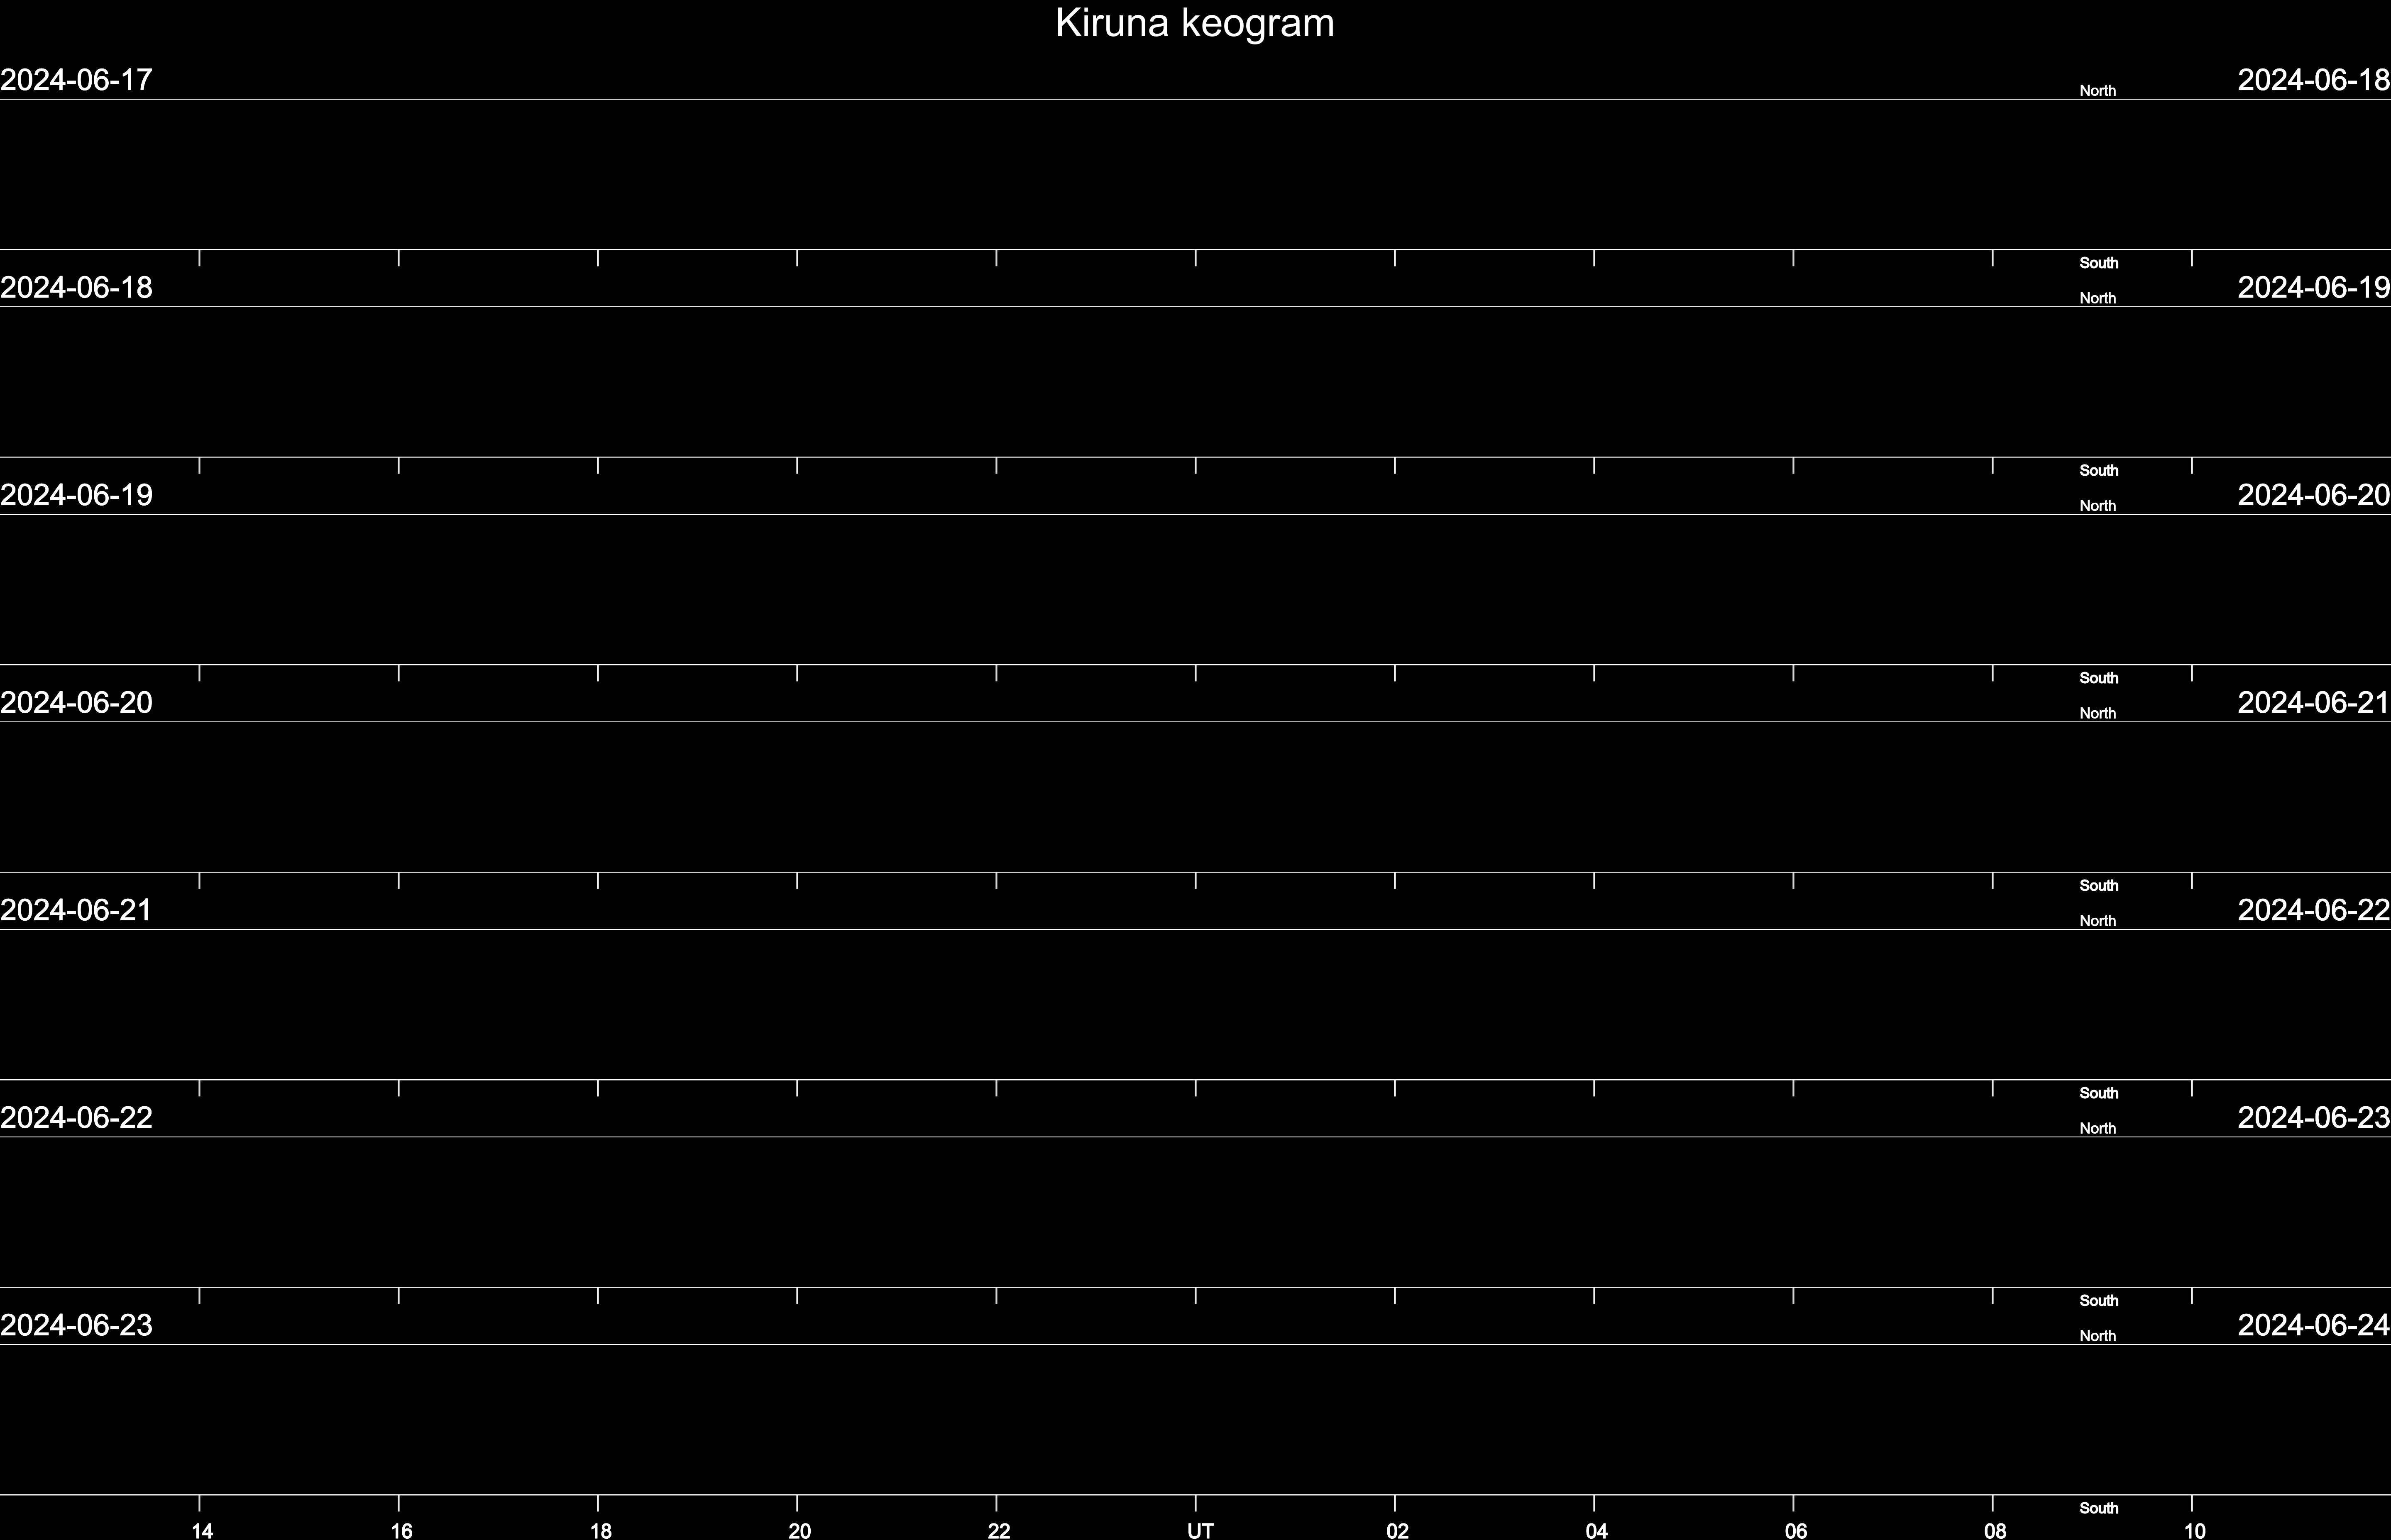
Task: Click "South" label of the 2024-06-20 starting keogram
Action: [x=2099, y=886]
